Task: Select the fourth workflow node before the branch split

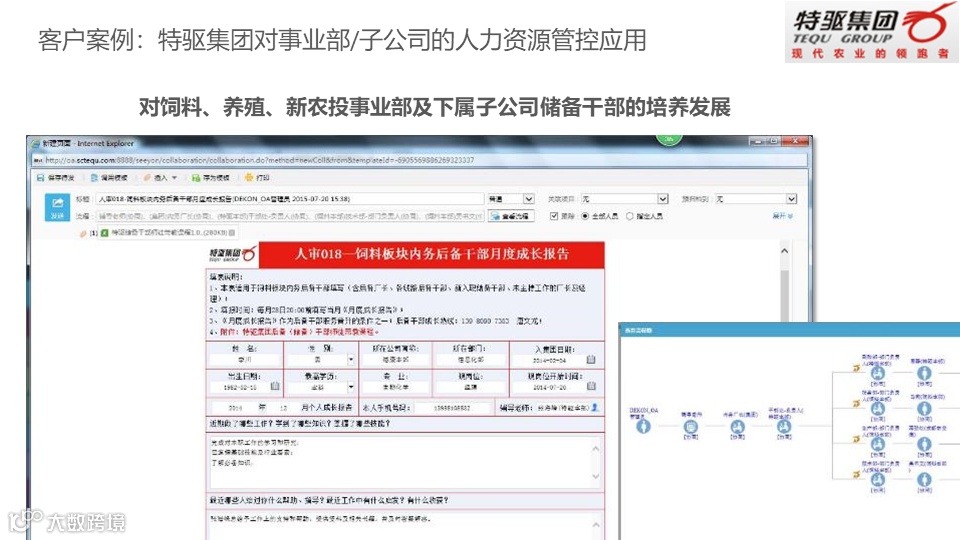Action: 784,427
